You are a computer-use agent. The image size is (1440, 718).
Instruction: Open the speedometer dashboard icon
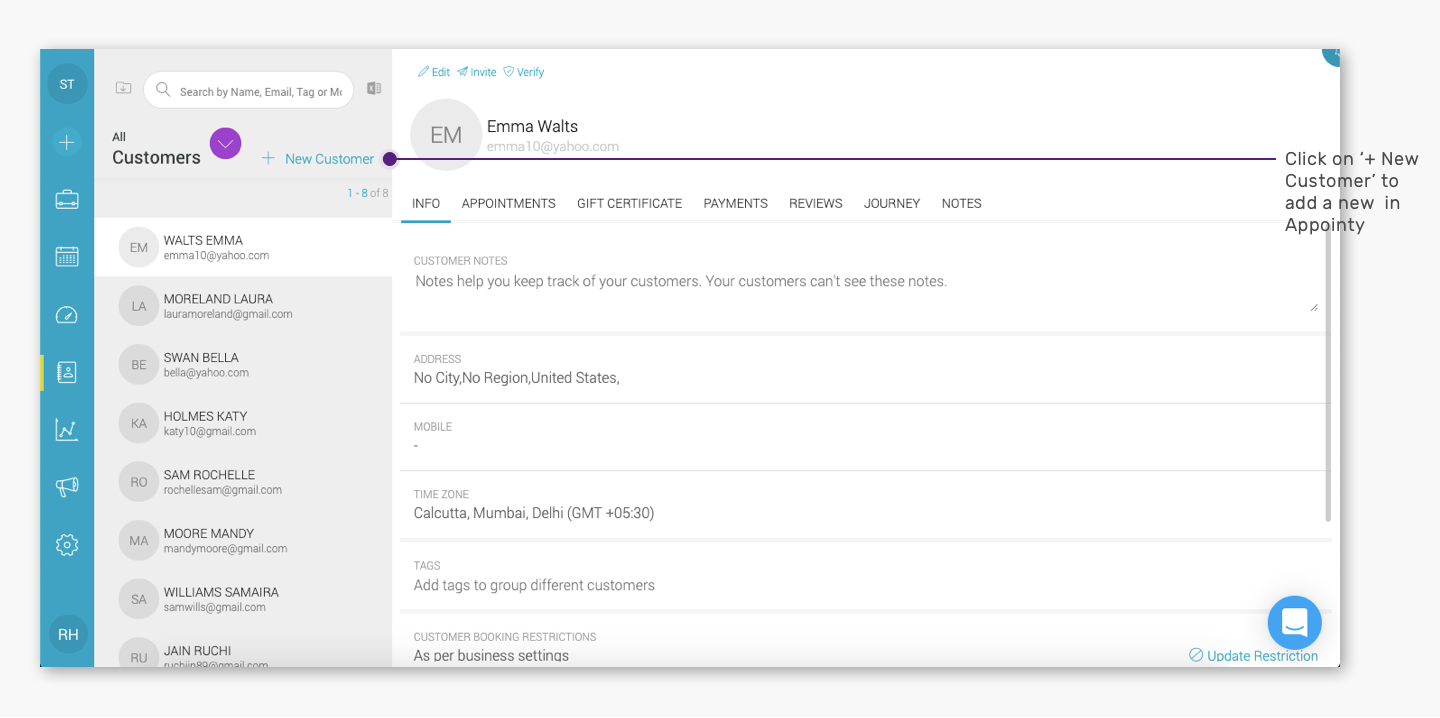pyautogui.click(x=67, y=315)
